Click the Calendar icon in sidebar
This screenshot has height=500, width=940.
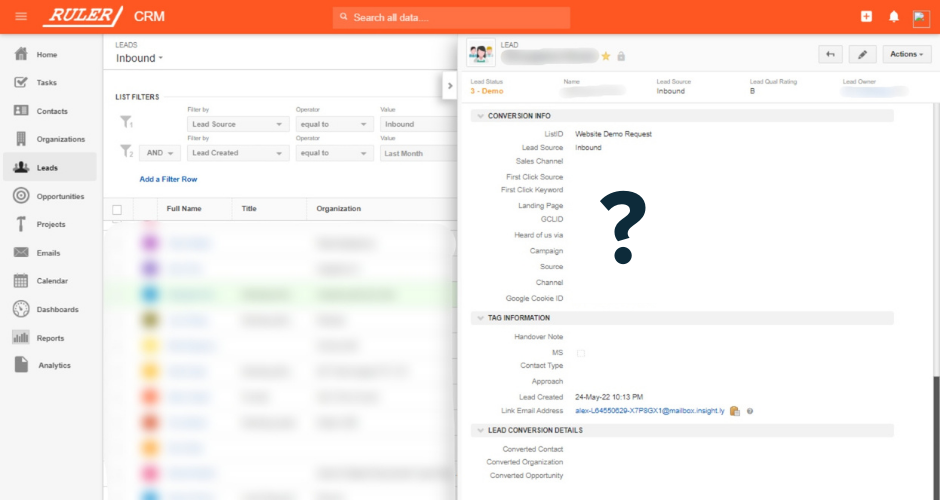pos(21,281)
